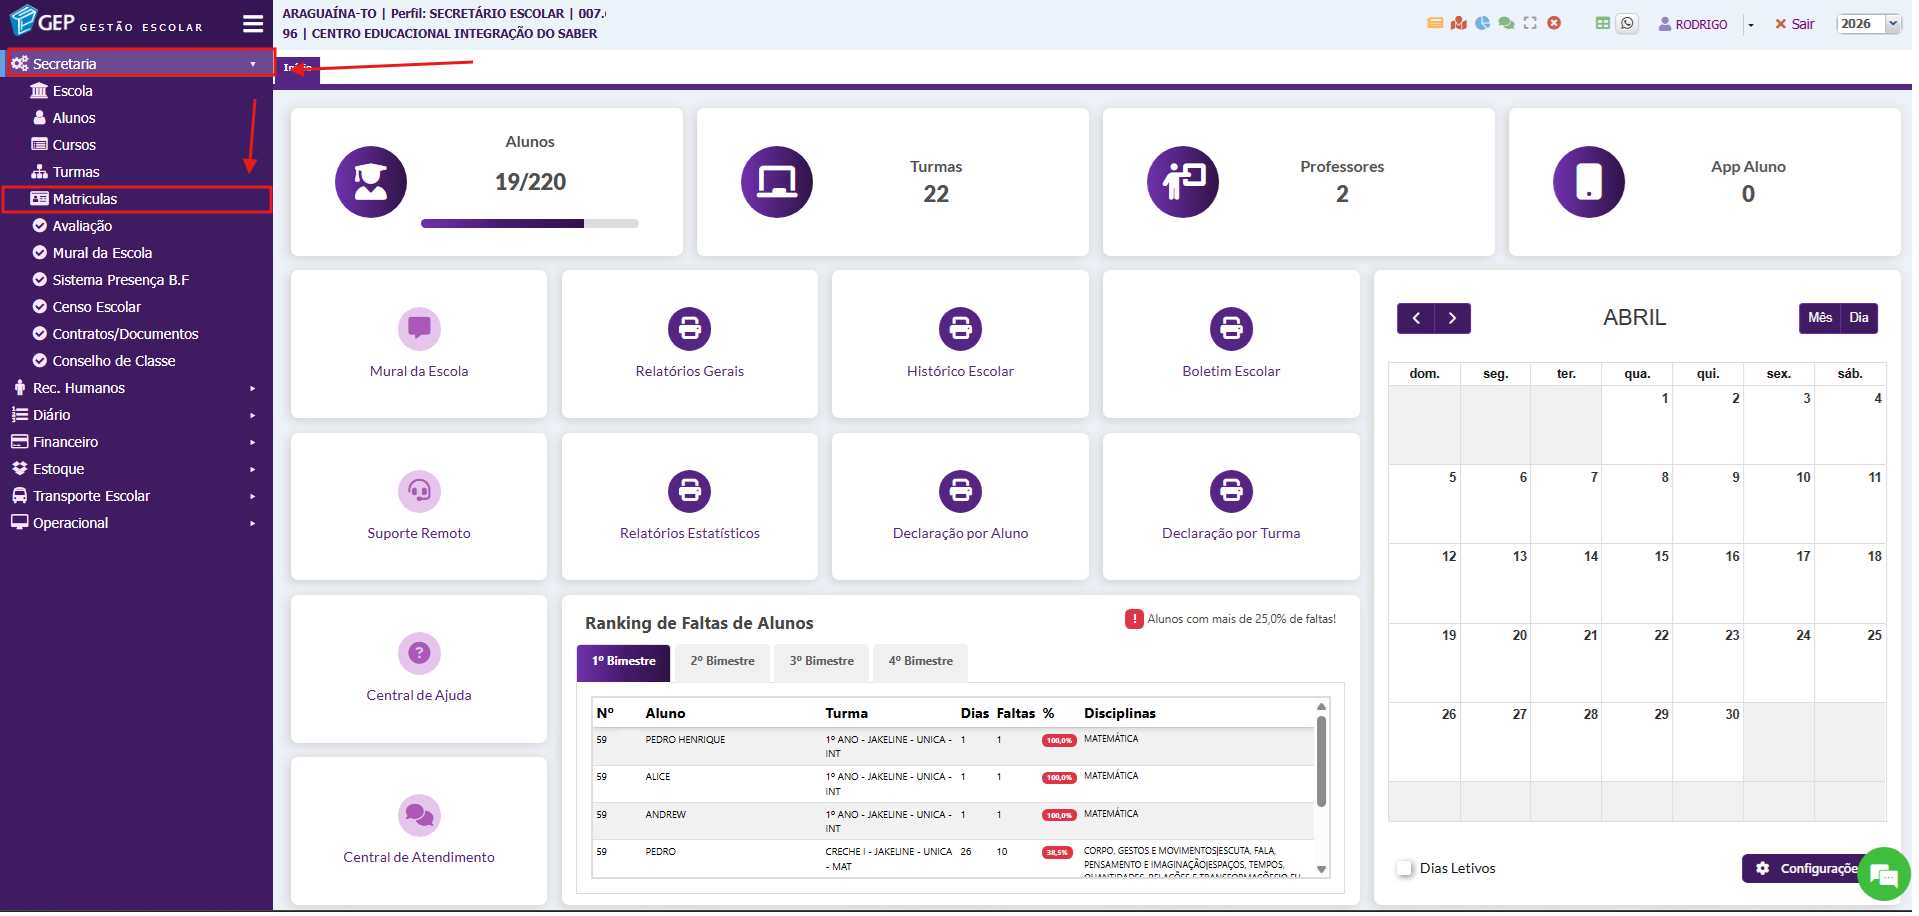Select the 2º Bimestre tab
Screen dimensions: 1919x916
(x=722, y=661)
